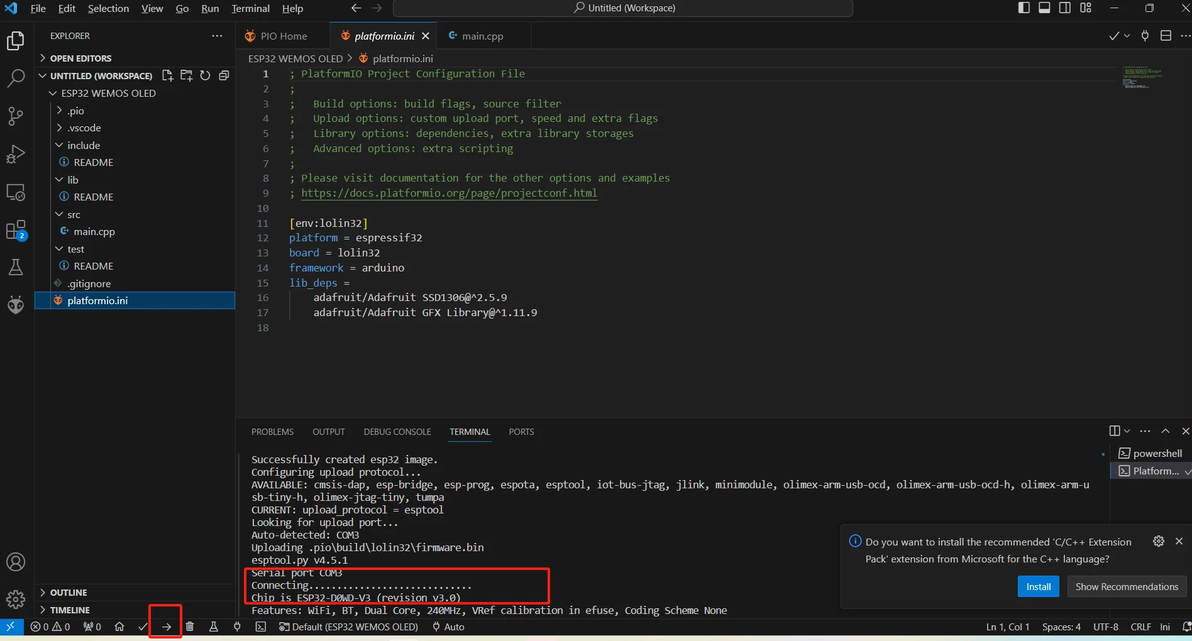
Task: Open the split terminal dropdown arrow
Action: point(1127,431)
